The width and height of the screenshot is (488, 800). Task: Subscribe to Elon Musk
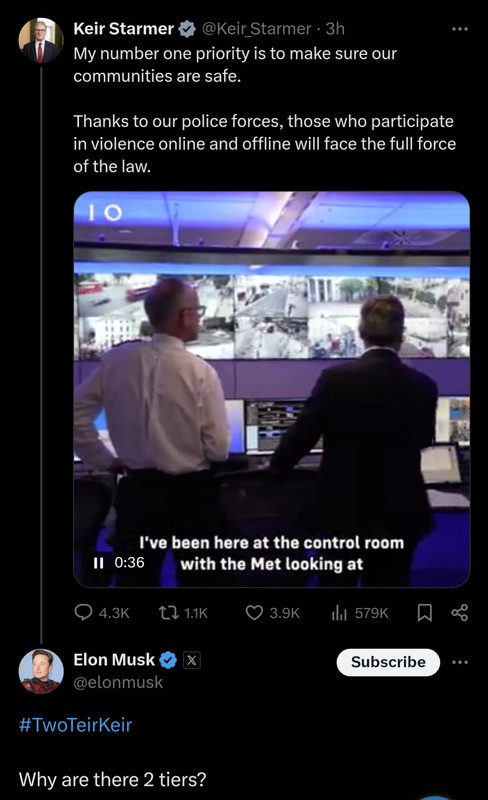pos(388,662)
